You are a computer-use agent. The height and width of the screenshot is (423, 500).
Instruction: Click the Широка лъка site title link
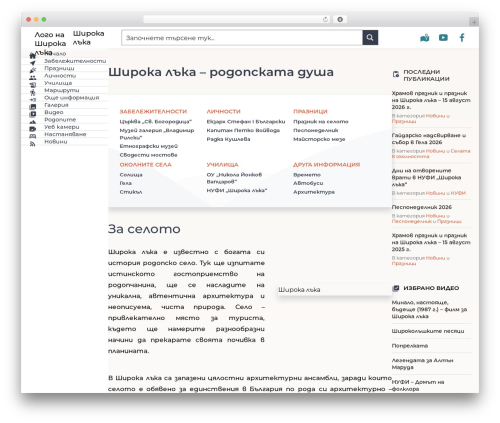[88, 38]
